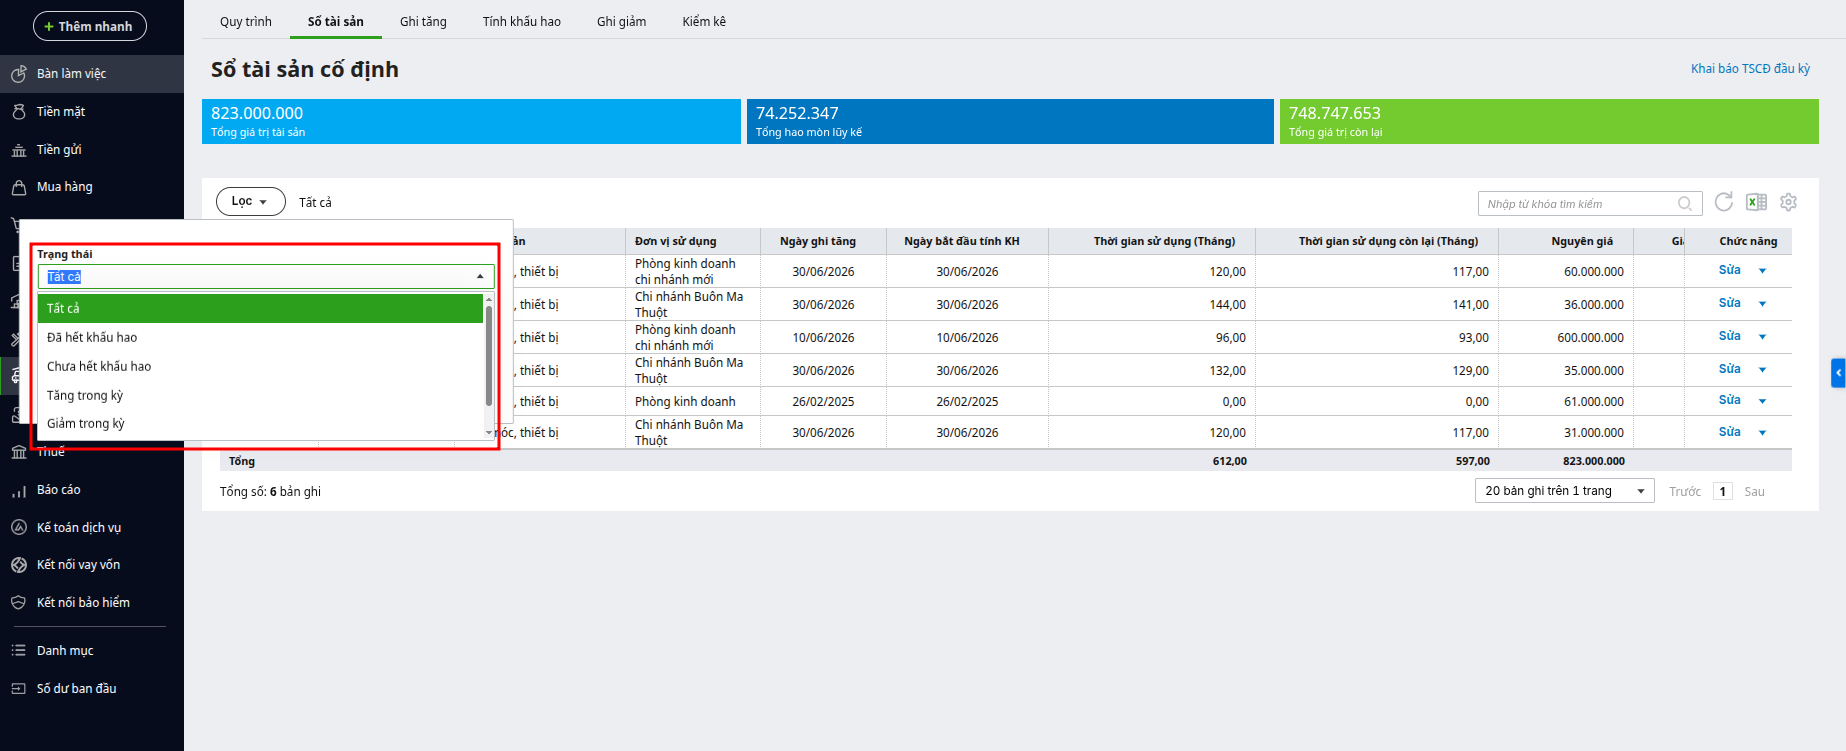Click the Thêm nhanh button
Screen dimensions: 1846x751
tap(90, 26)
